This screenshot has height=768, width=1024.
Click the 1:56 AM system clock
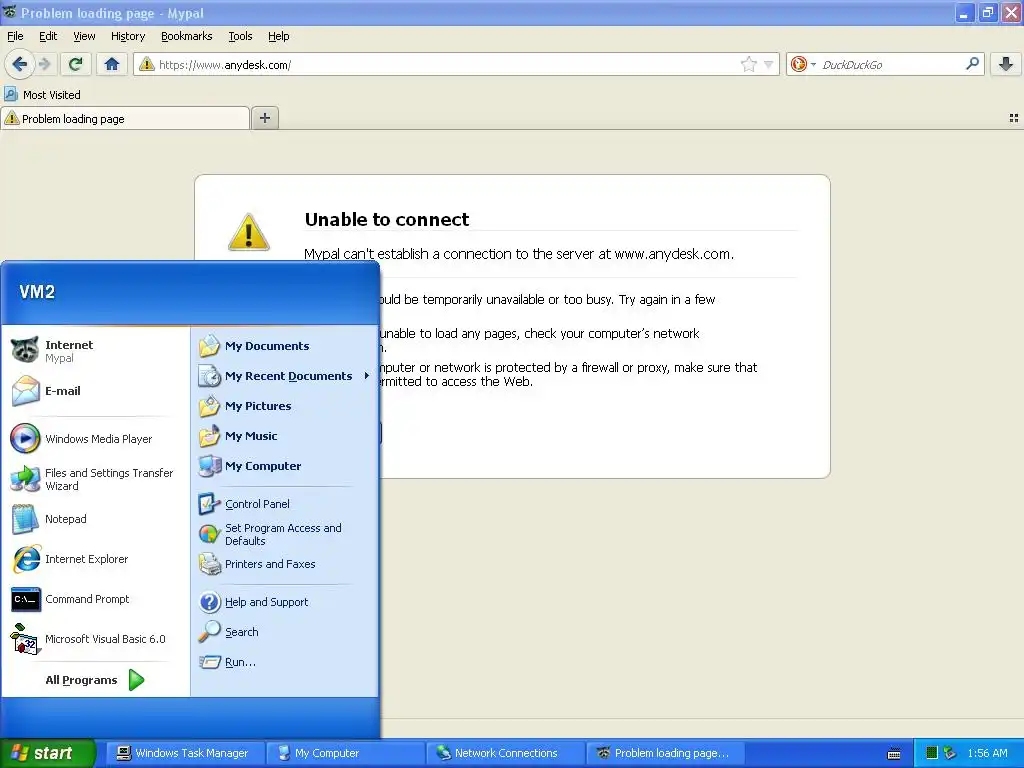[987, 753]
